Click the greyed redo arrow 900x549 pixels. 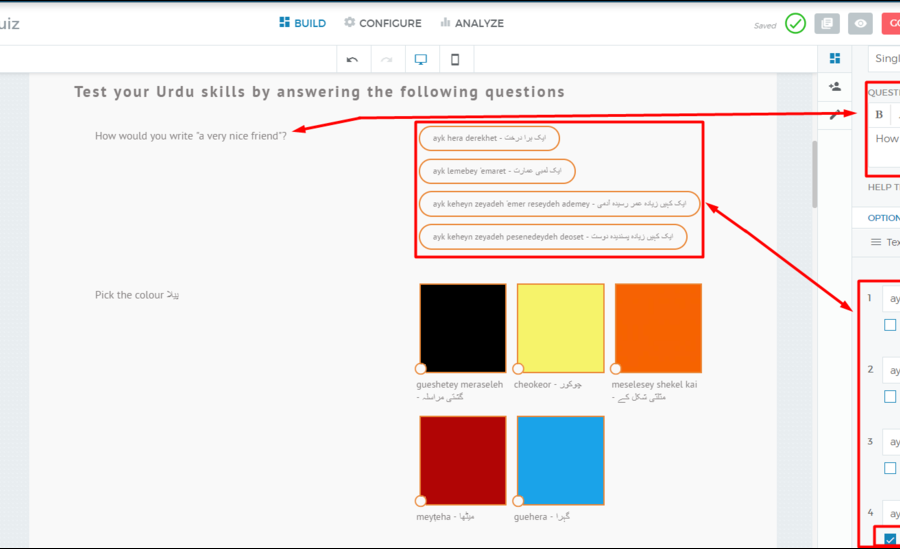tap(387, 60)
